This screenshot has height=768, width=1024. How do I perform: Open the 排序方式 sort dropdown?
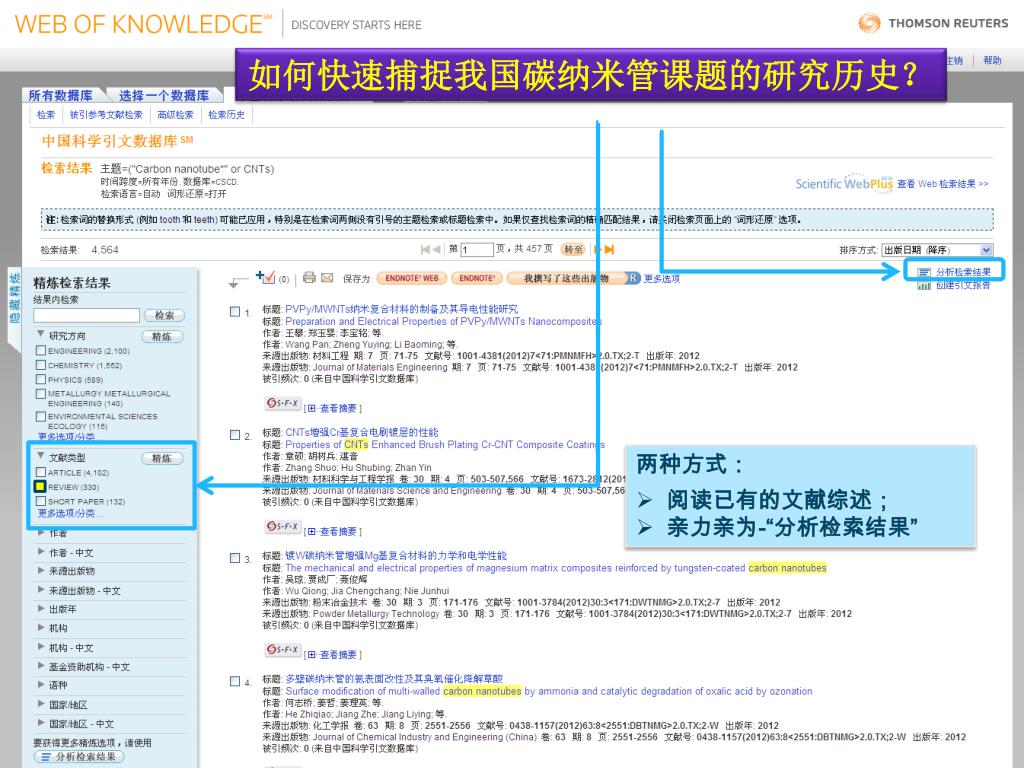pos(937,250)
